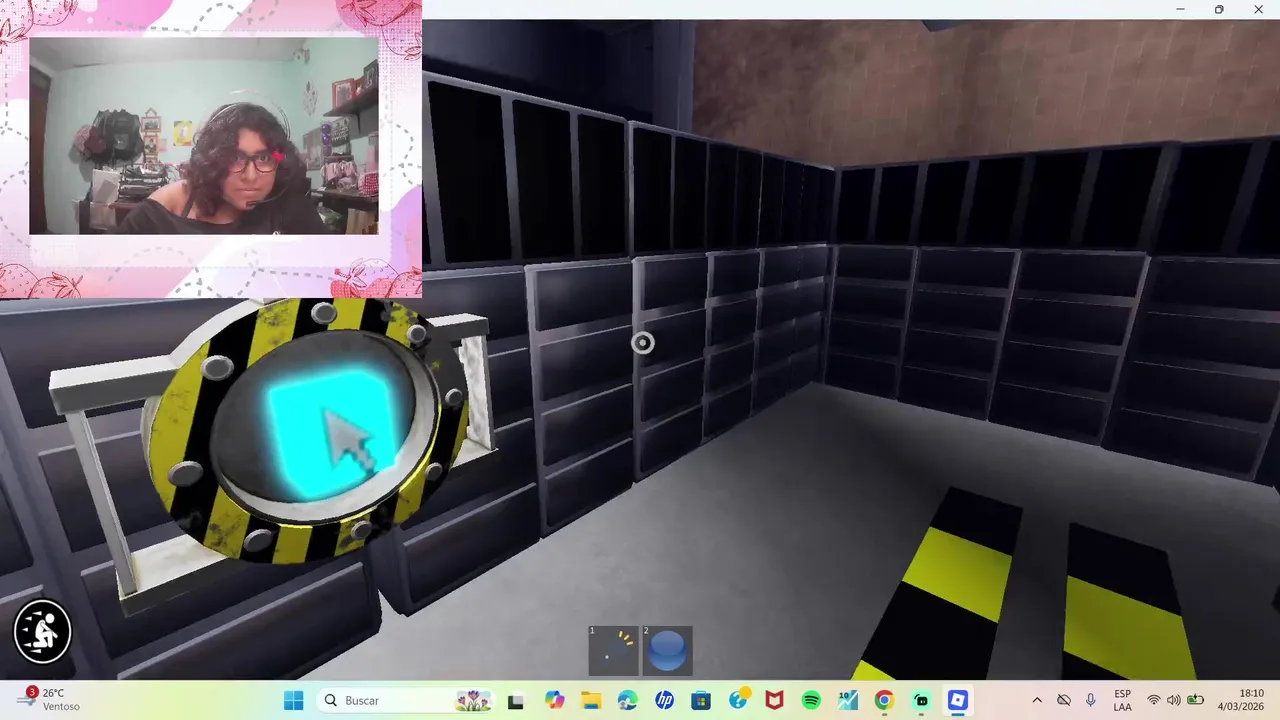This screenshot has width=1280, height=720.
Task: Open the volume speaker tray icon
Action: point(1174,700)
